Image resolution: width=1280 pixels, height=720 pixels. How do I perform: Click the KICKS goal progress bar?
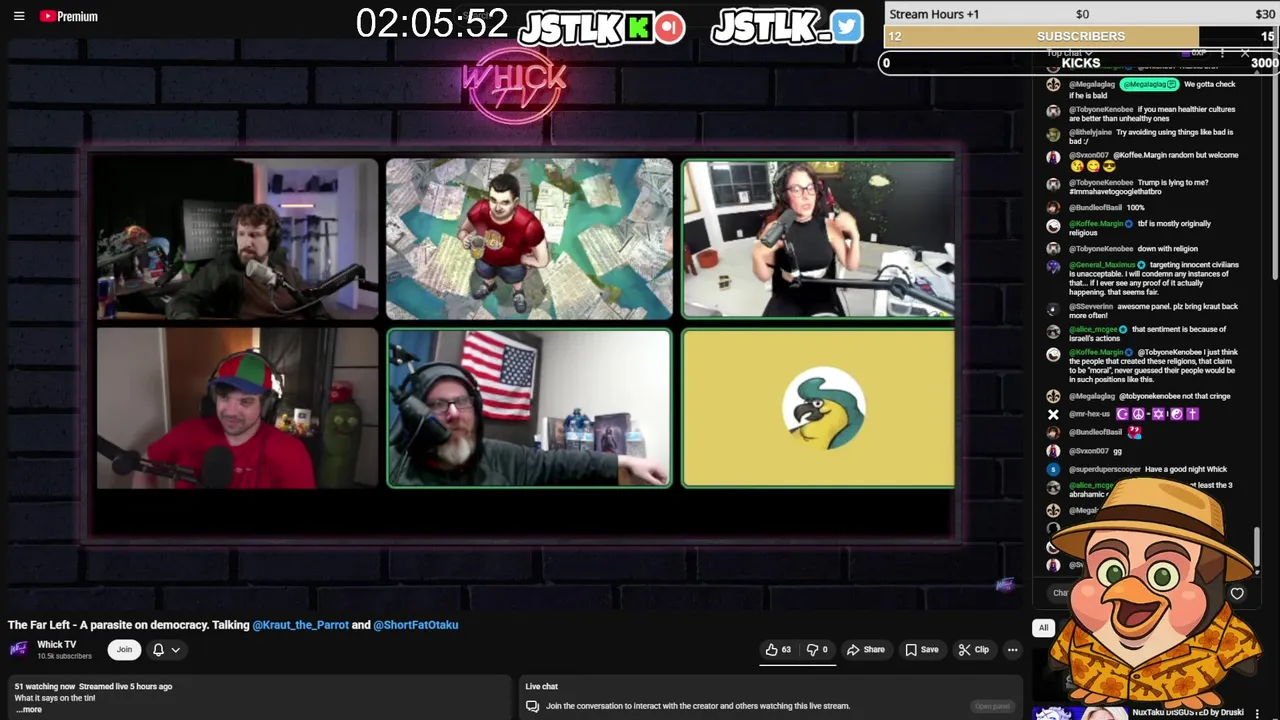(x=1080, y=63)
